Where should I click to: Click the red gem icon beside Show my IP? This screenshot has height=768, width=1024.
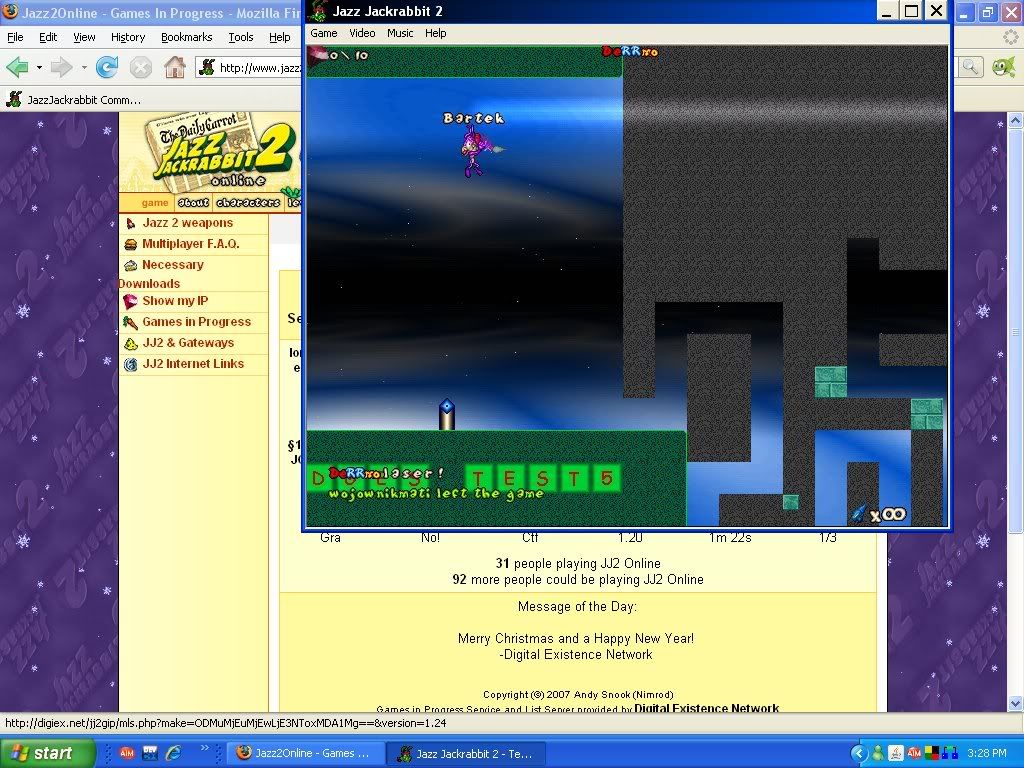tap(131, 301)
